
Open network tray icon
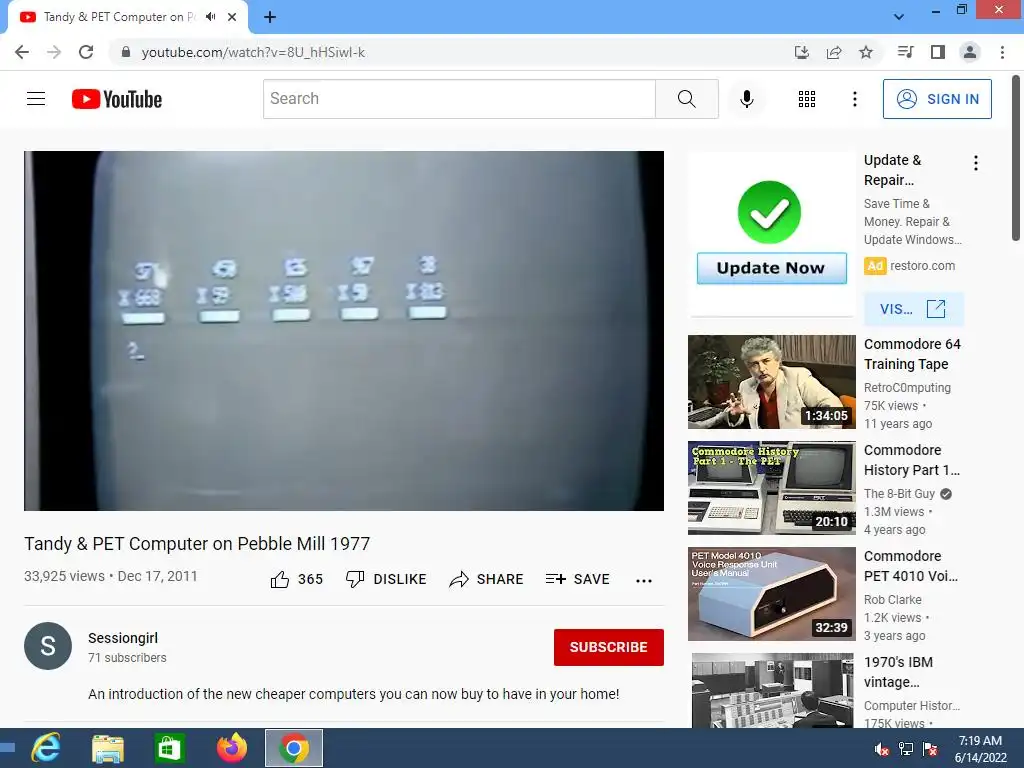tap(906, 749)
